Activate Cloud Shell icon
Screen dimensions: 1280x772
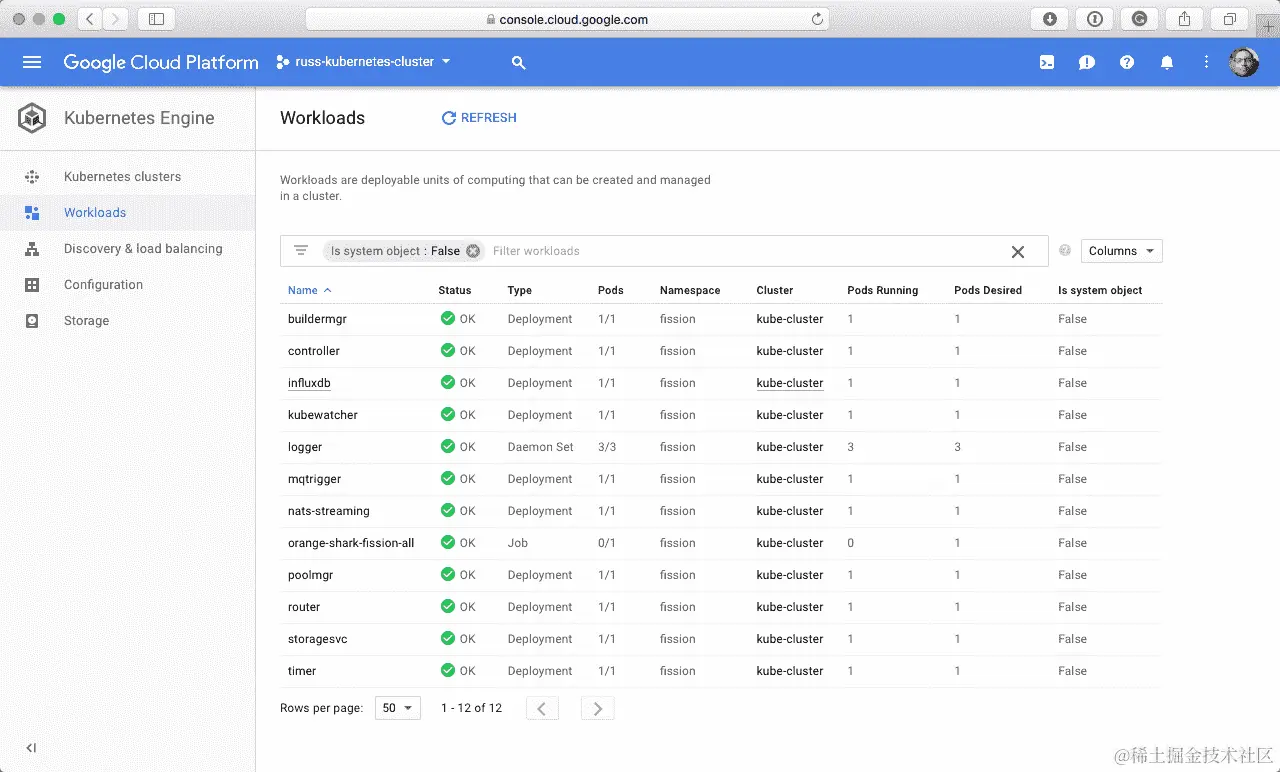(1047, 62)
